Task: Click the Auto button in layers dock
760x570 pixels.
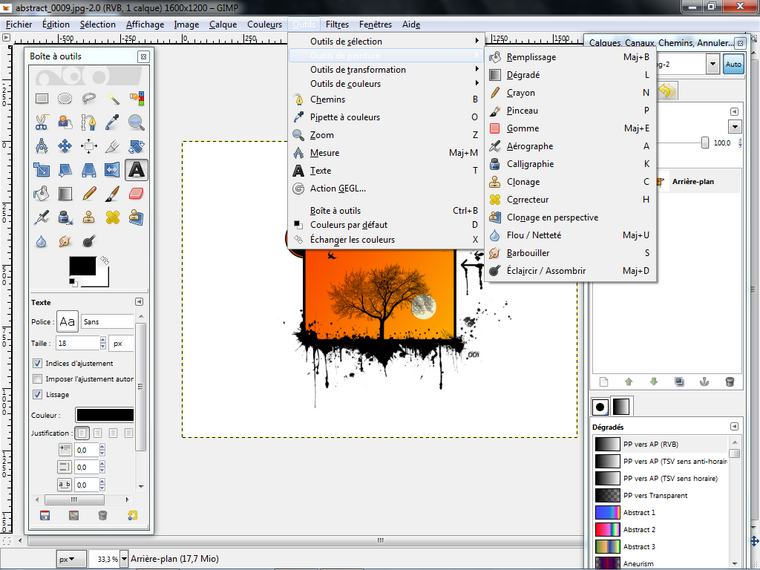Action: 733,64
